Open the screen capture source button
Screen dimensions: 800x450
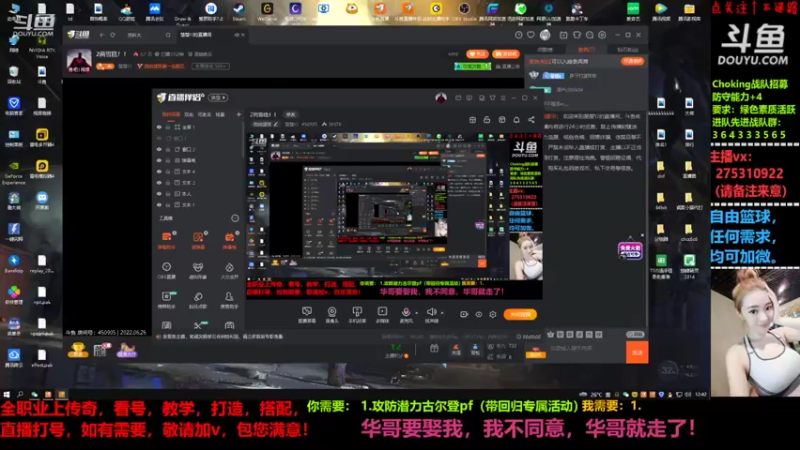point(307,314)
